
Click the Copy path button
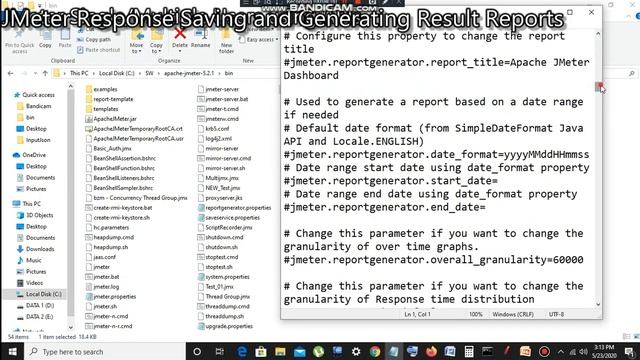[94, 40]
